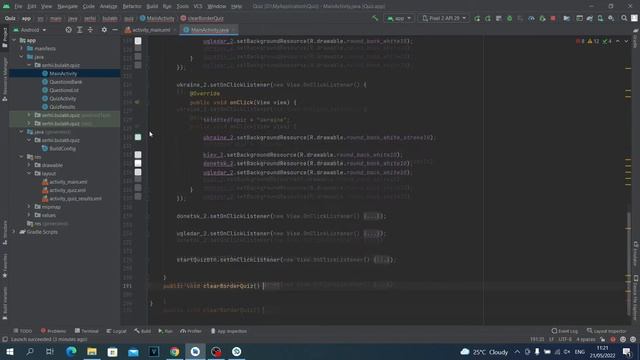The height and width of the screenshot is (360, 640).
Task: Expand folded donetsk_2 listener code block
Action: pos(371,216)
